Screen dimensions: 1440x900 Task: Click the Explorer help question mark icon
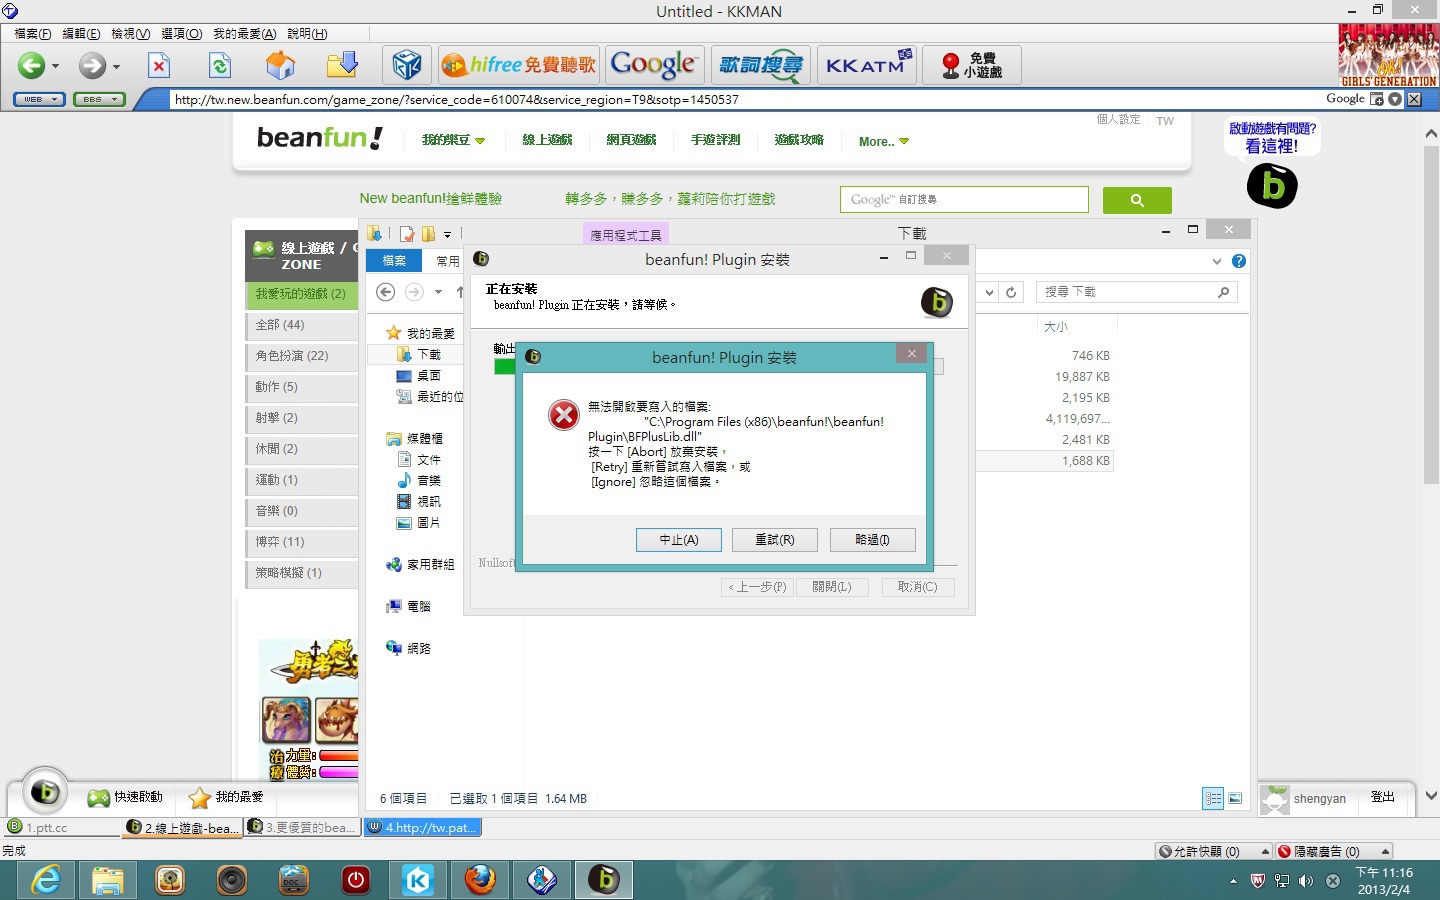1239,261
